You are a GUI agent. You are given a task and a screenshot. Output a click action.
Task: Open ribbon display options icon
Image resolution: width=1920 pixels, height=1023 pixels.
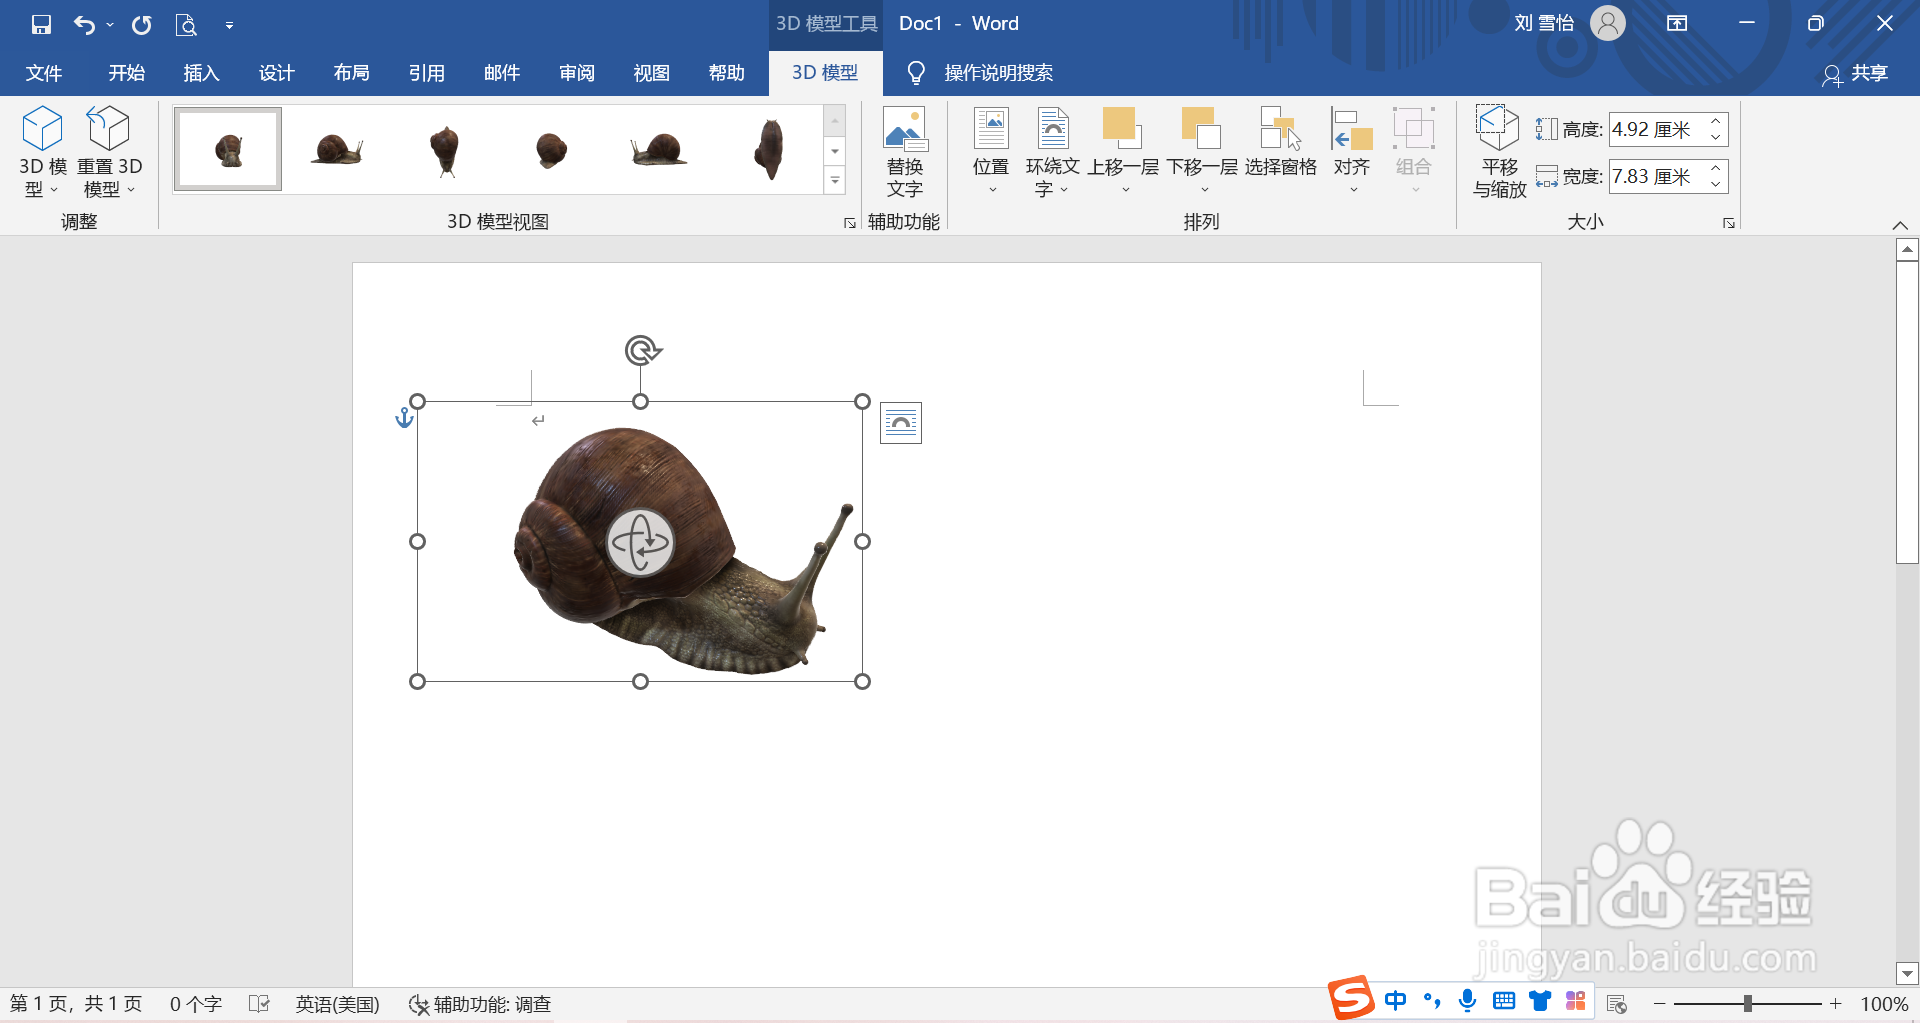coord(1677,24)
